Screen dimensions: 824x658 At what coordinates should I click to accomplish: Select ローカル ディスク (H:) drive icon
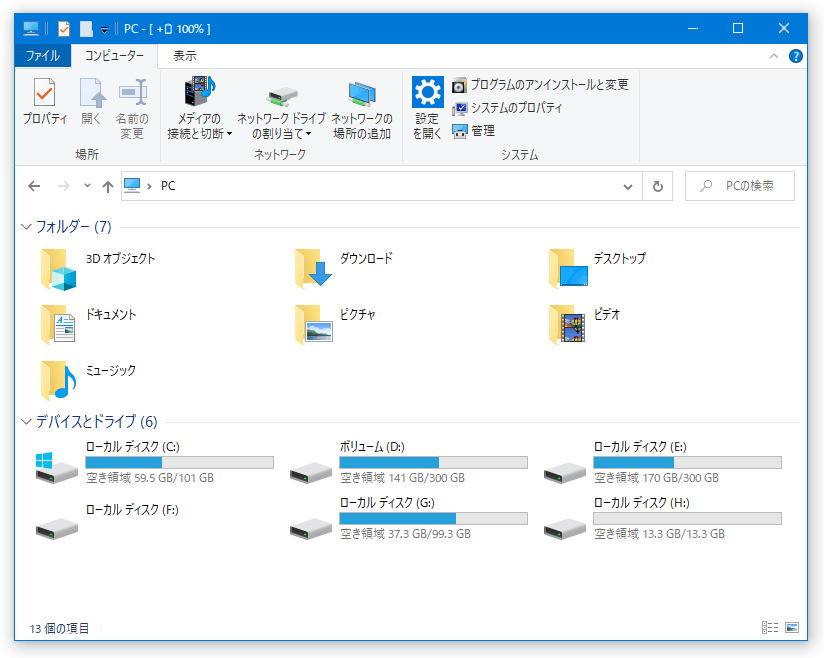pos(564,528)
